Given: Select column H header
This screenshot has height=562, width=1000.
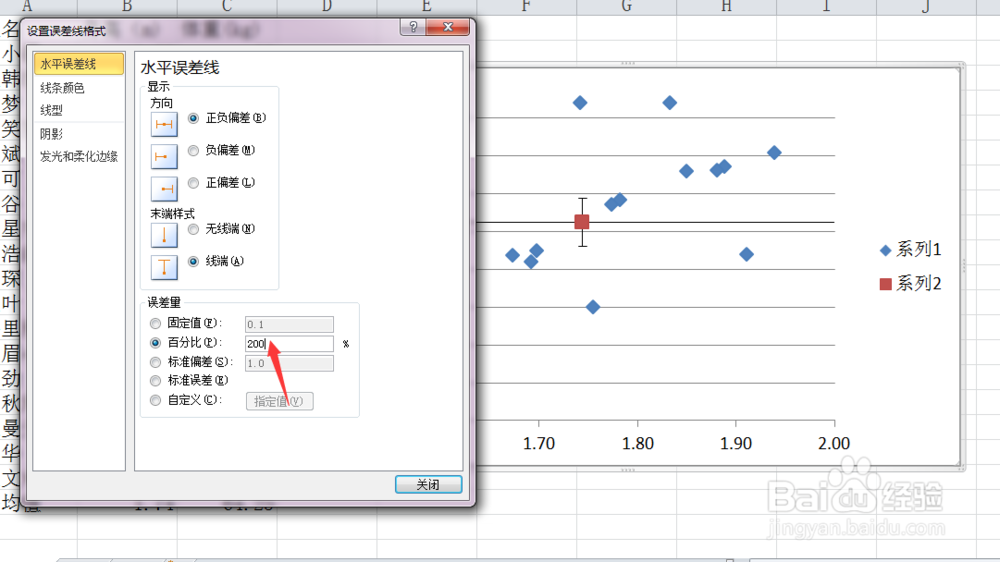Looking at the screenshot, I should pyautogui.click(x=726, y=7).
